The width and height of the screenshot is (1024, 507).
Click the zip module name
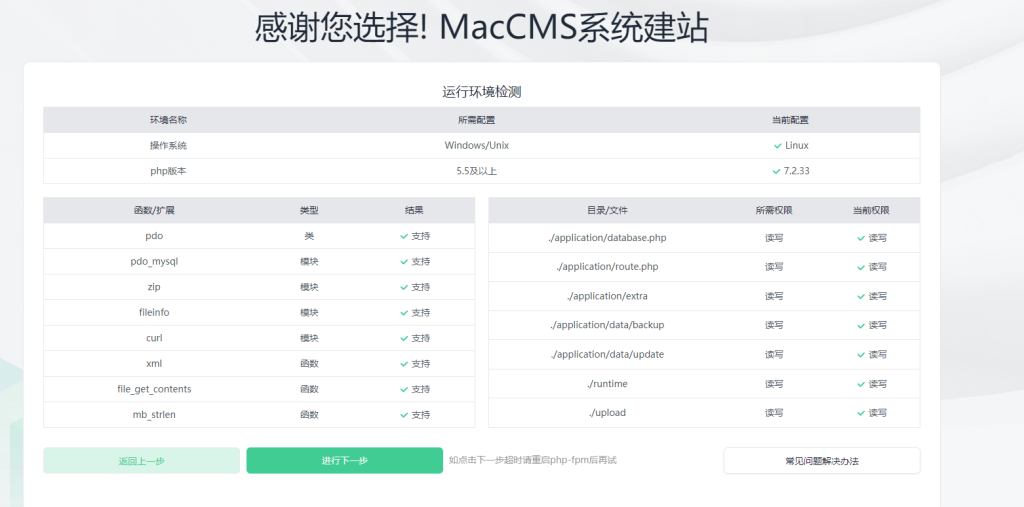coord(154,287)
